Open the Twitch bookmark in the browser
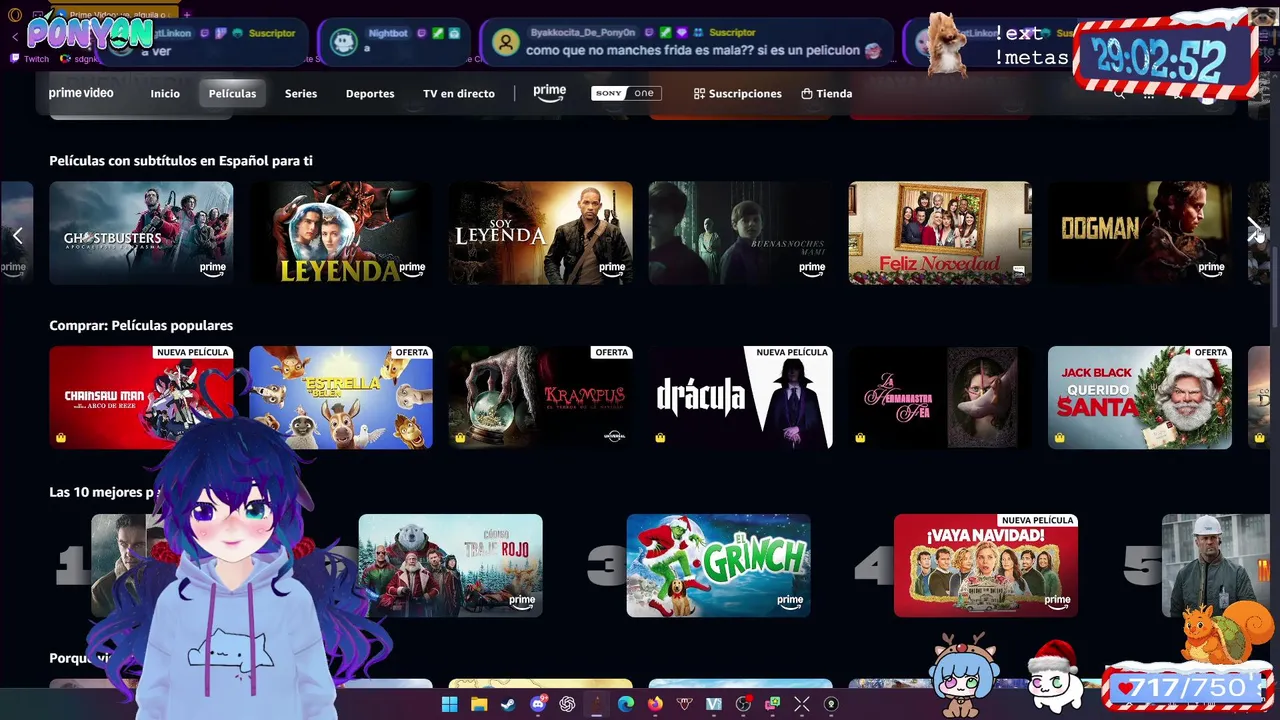The image size is (1280, 720). (x=30, y=59)
